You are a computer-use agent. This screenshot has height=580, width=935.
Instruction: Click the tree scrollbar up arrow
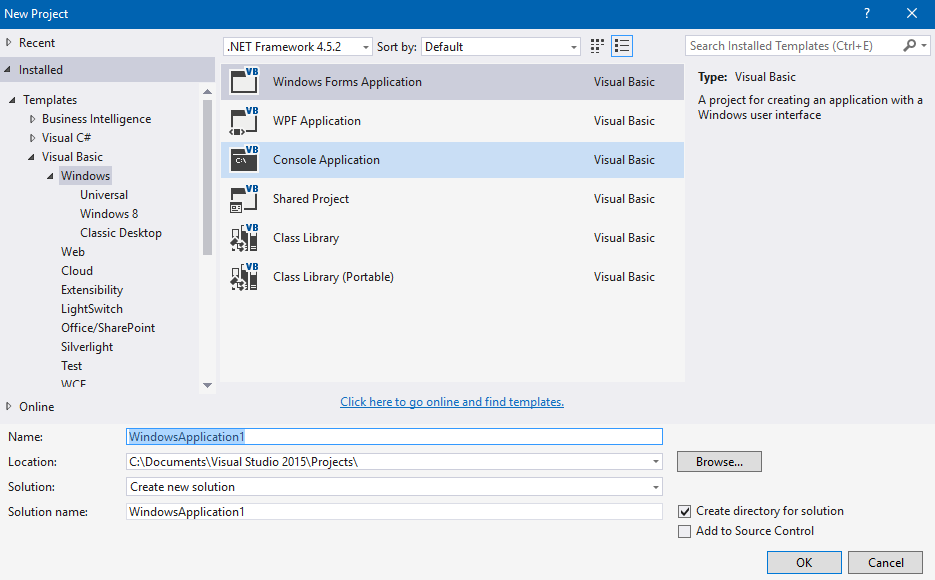point(208,92)
